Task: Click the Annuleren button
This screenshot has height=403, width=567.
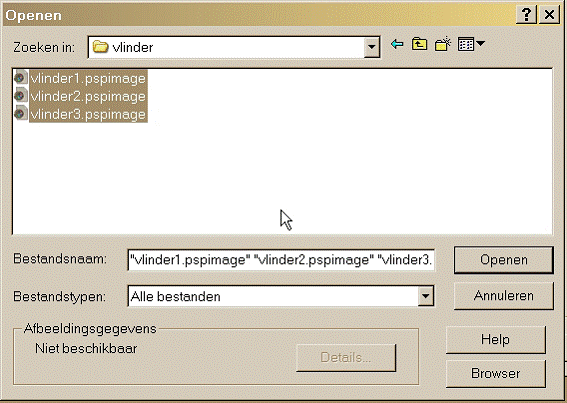Action: click(x=504, y=296)
